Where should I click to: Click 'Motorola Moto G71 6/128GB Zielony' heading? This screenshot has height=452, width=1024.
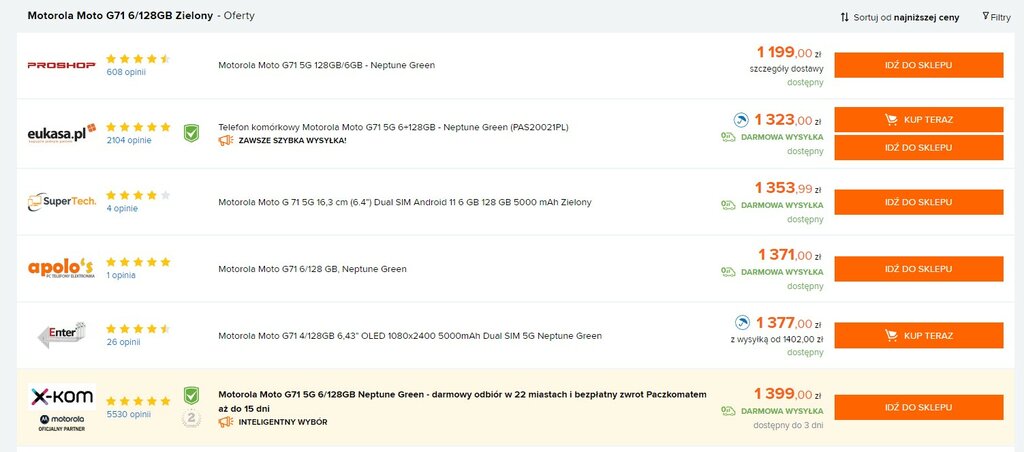coord(120,16)
